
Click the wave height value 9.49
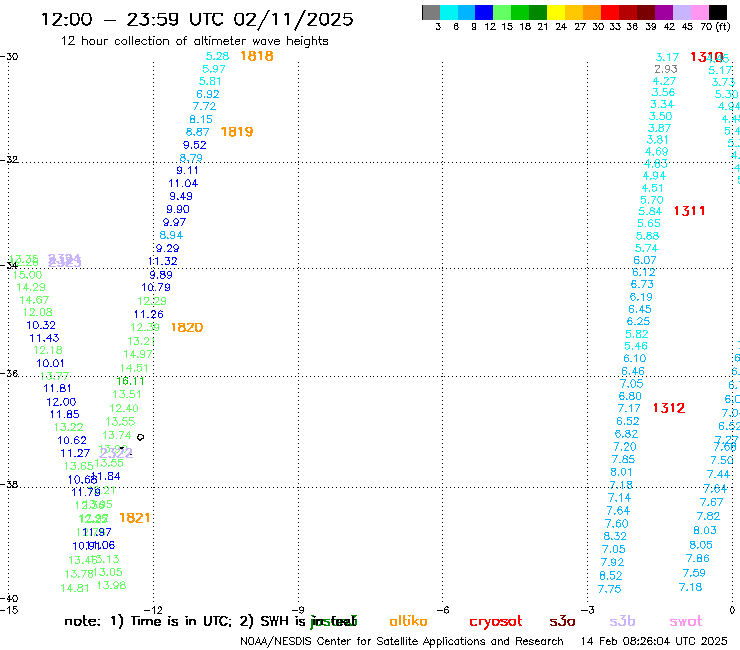181,196
